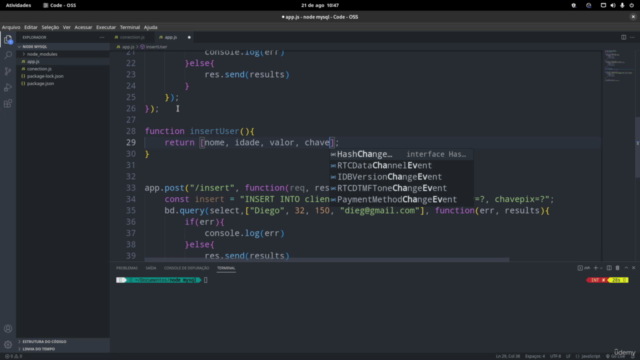Maximize the terminal panel size

(x=626, y=268)
